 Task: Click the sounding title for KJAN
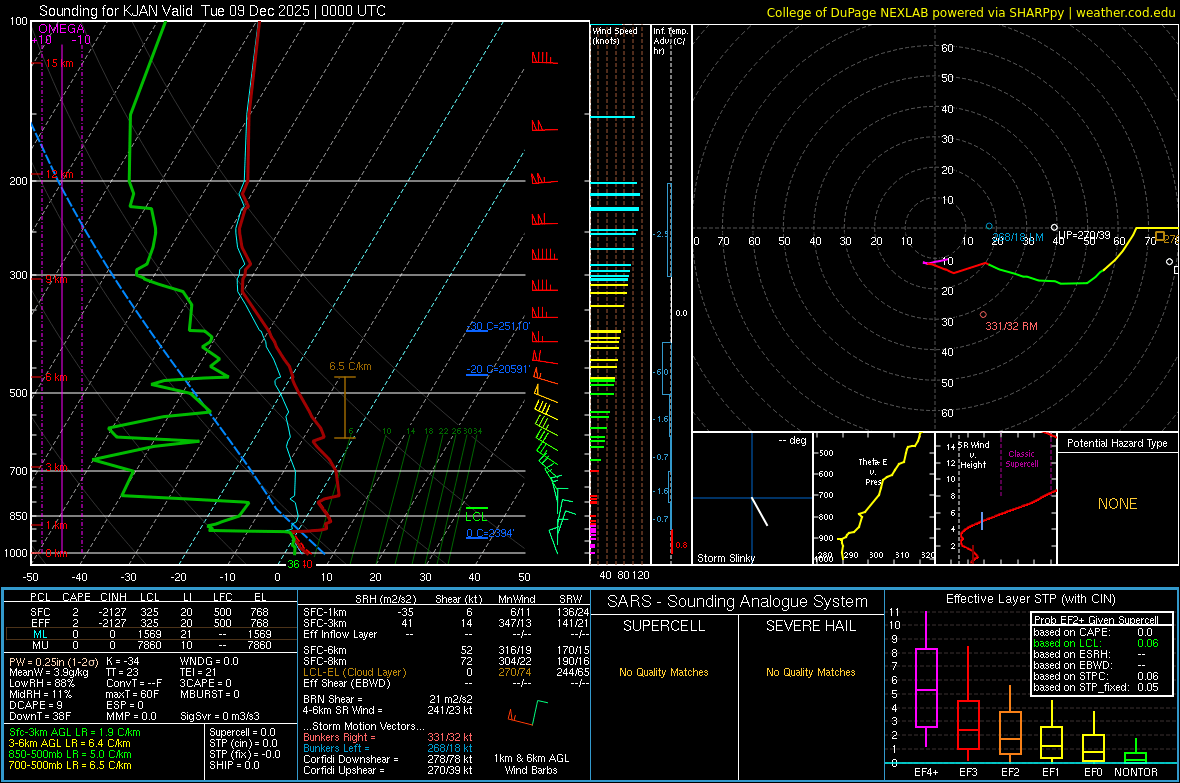[212, 11]
